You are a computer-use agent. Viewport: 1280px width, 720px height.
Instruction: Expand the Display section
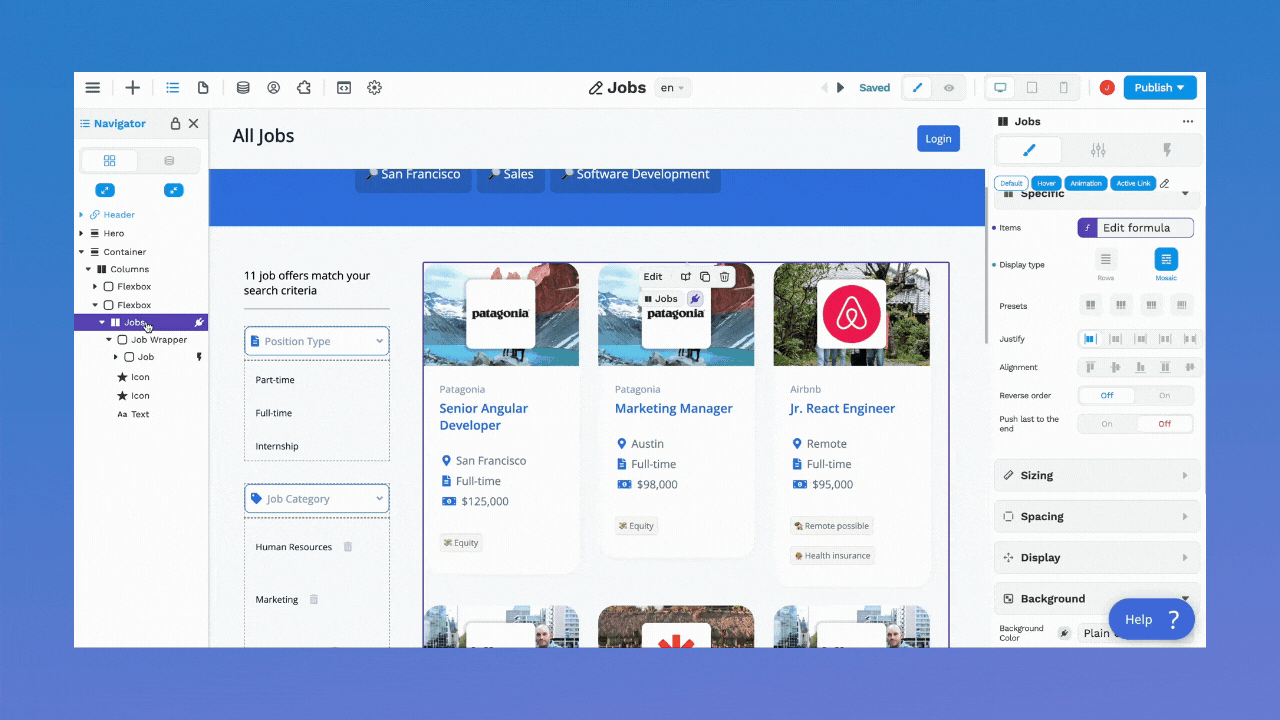coord(1097,558)
